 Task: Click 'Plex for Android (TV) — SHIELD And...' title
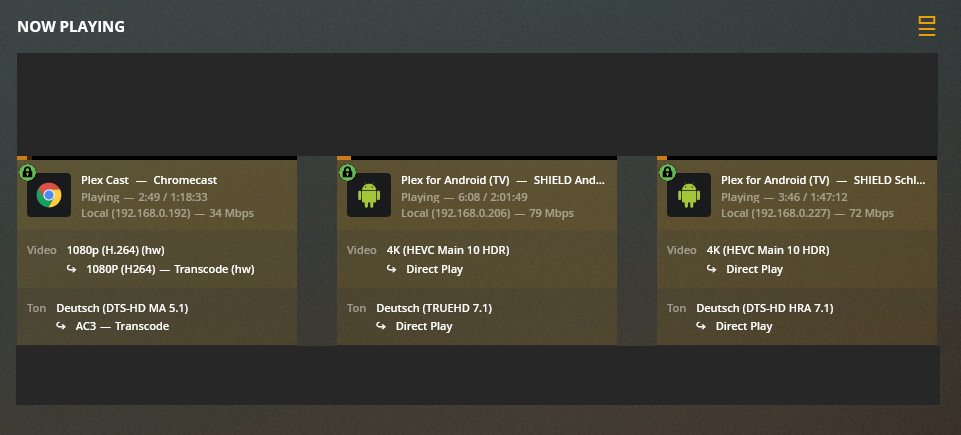pyautogui.click(x=503, y=180)
